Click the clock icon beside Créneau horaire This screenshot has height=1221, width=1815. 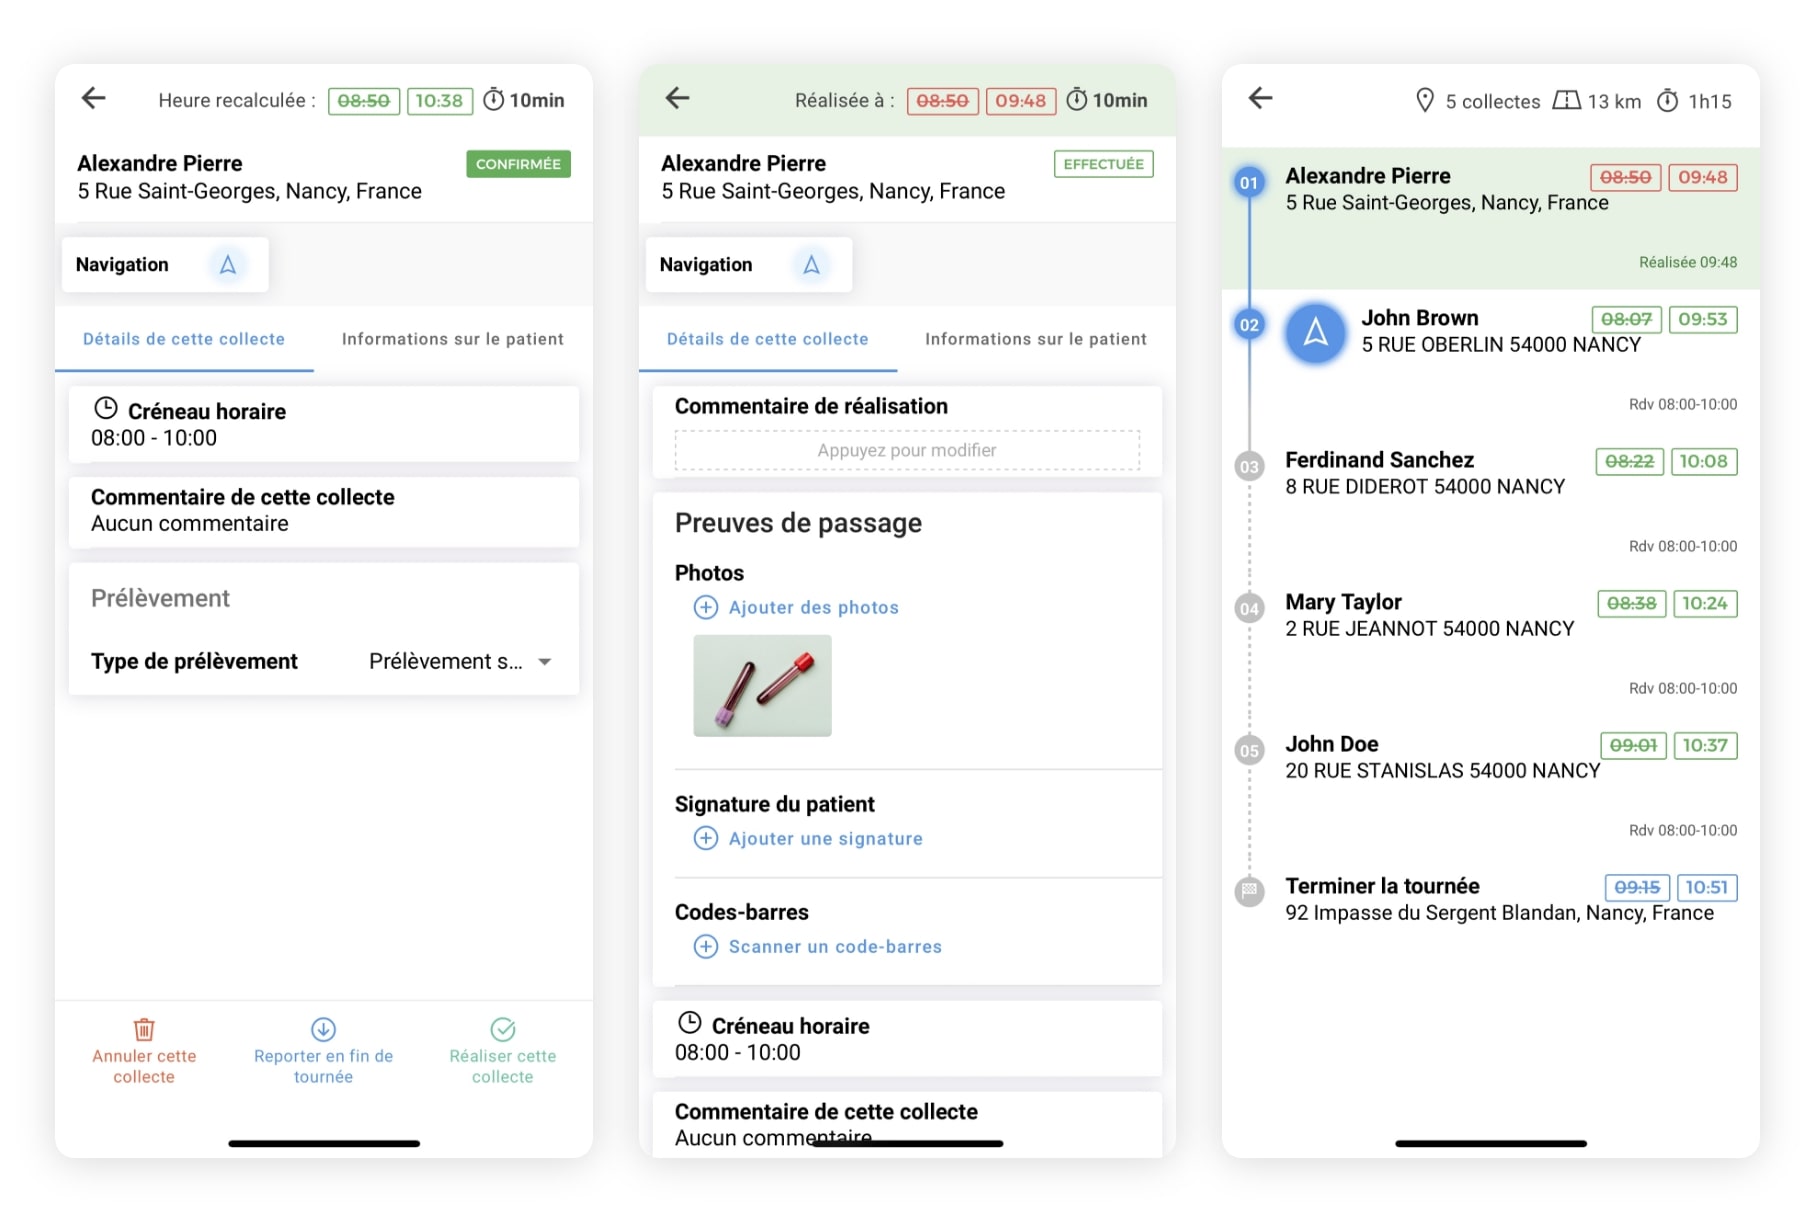pyautogui.click(x=104, y=408)
